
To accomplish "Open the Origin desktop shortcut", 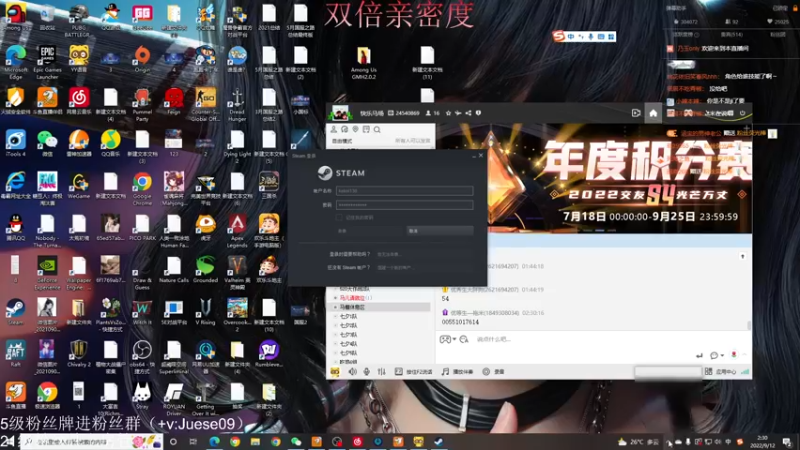I will [142, 59].
